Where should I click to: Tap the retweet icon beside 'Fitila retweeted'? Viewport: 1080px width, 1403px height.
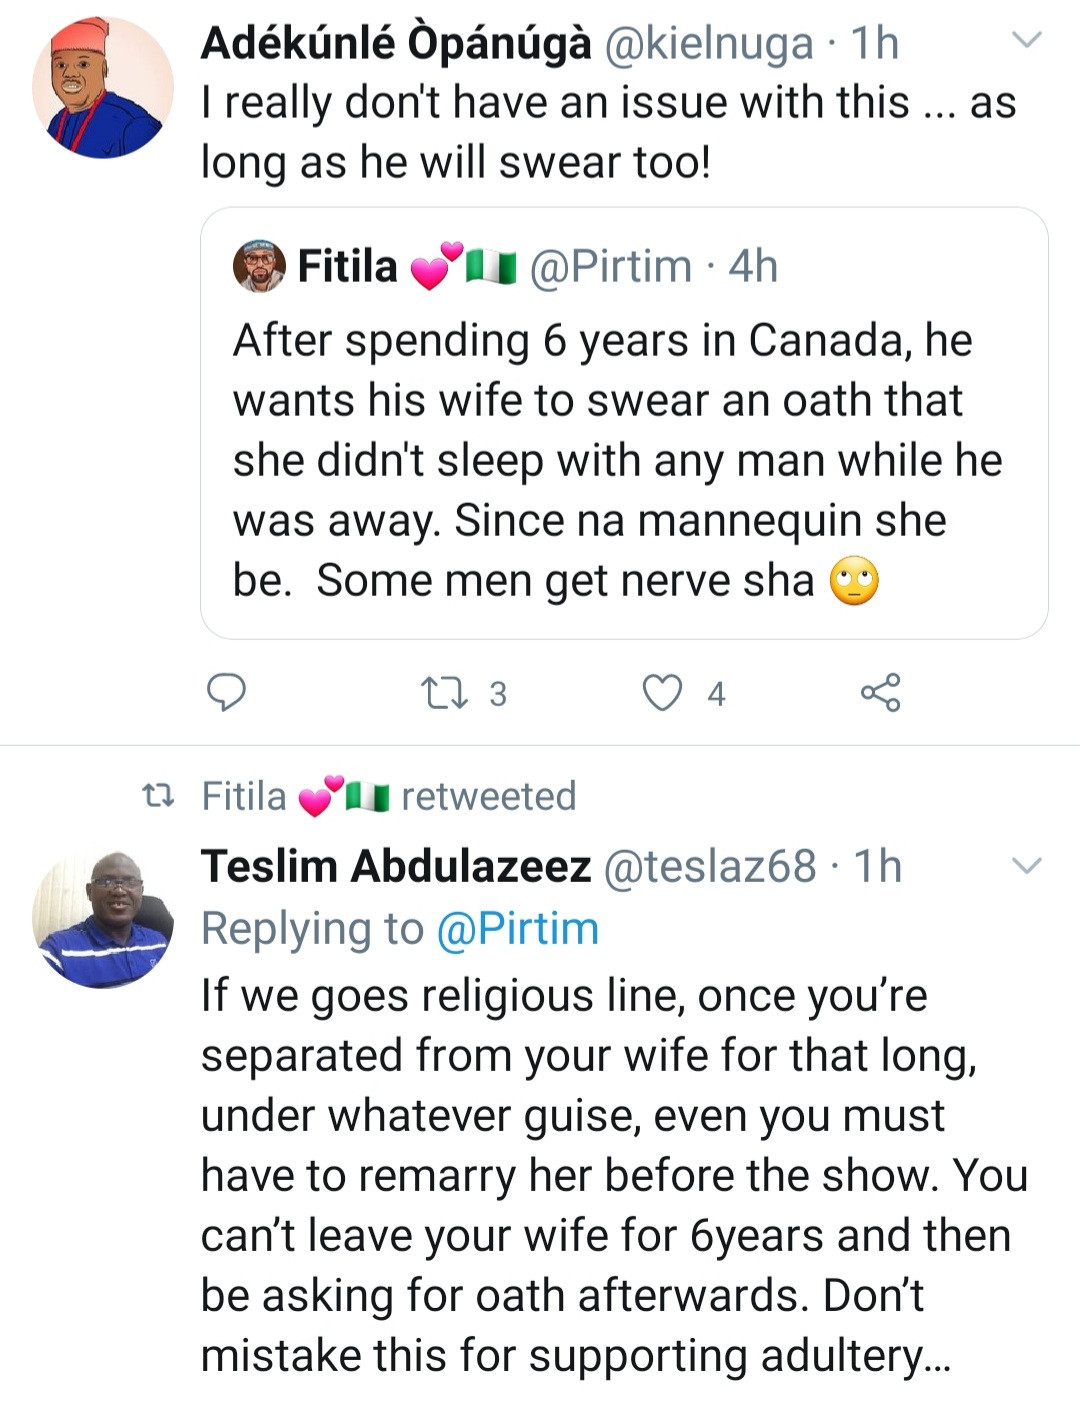click(x=158, y=797)
